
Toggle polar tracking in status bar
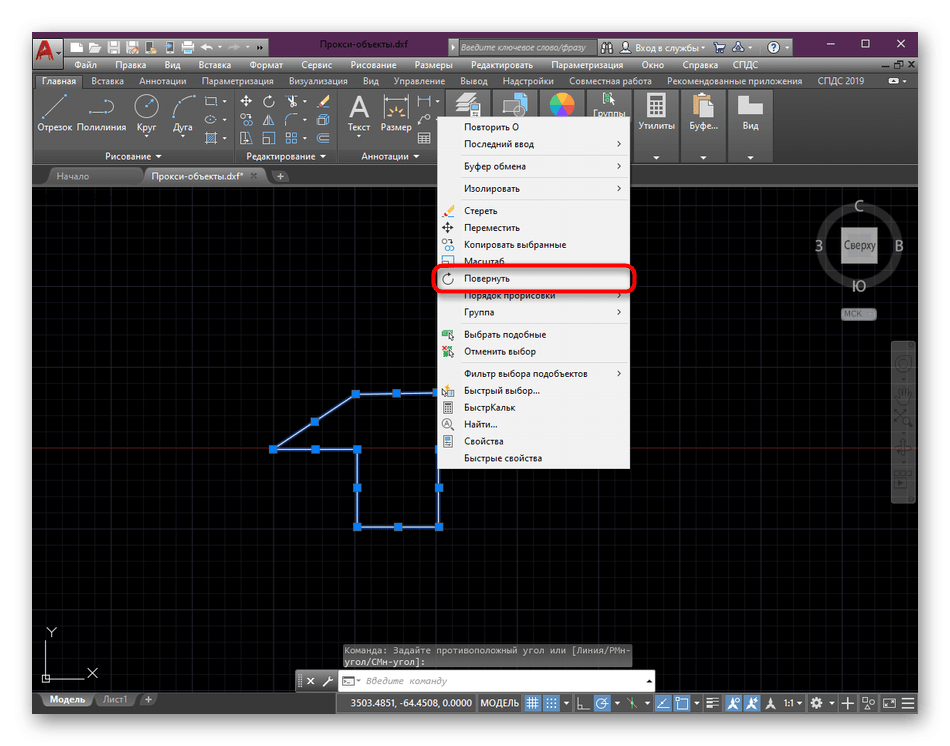602,703
